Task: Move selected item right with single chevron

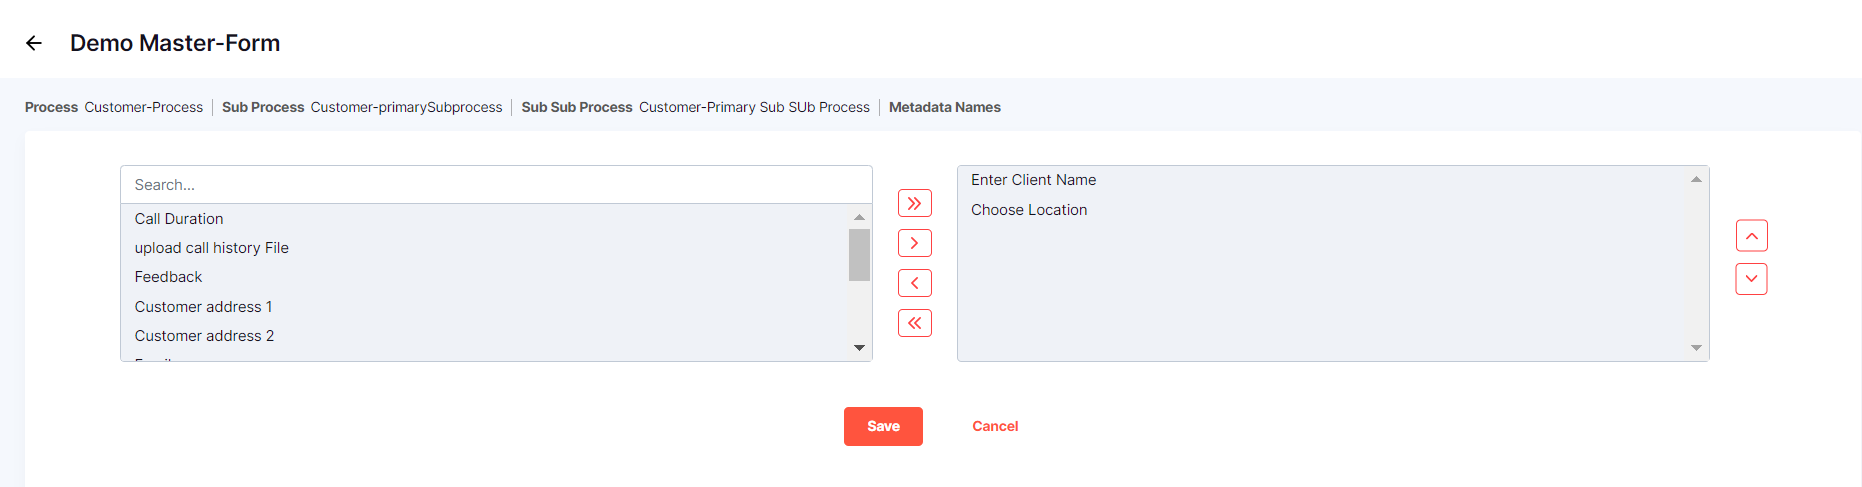Action: 914,243
